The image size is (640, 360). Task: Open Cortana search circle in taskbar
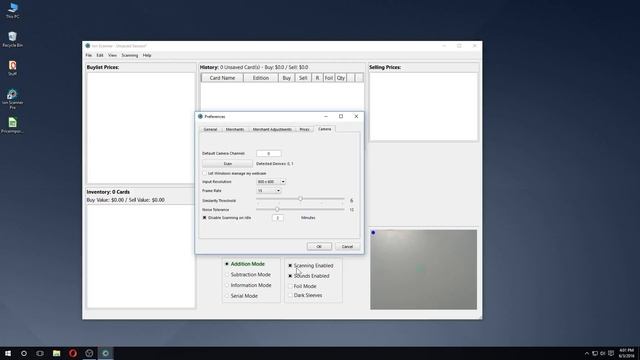24,353
